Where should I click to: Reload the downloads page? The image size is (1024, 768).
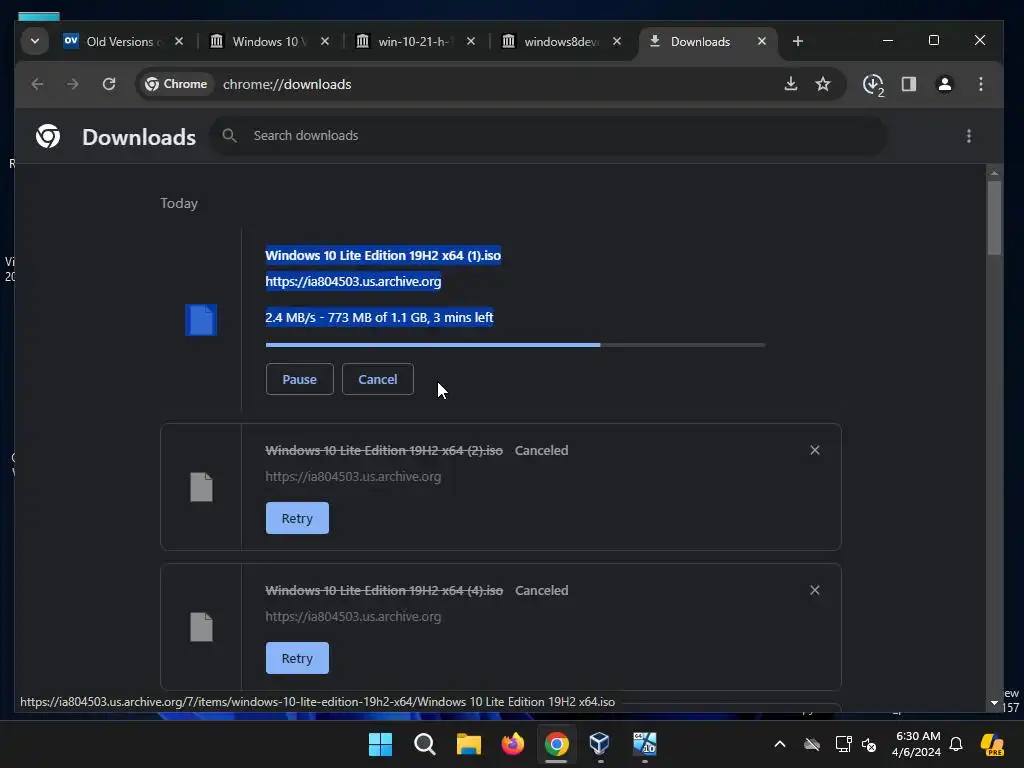[x=109, y=84]
